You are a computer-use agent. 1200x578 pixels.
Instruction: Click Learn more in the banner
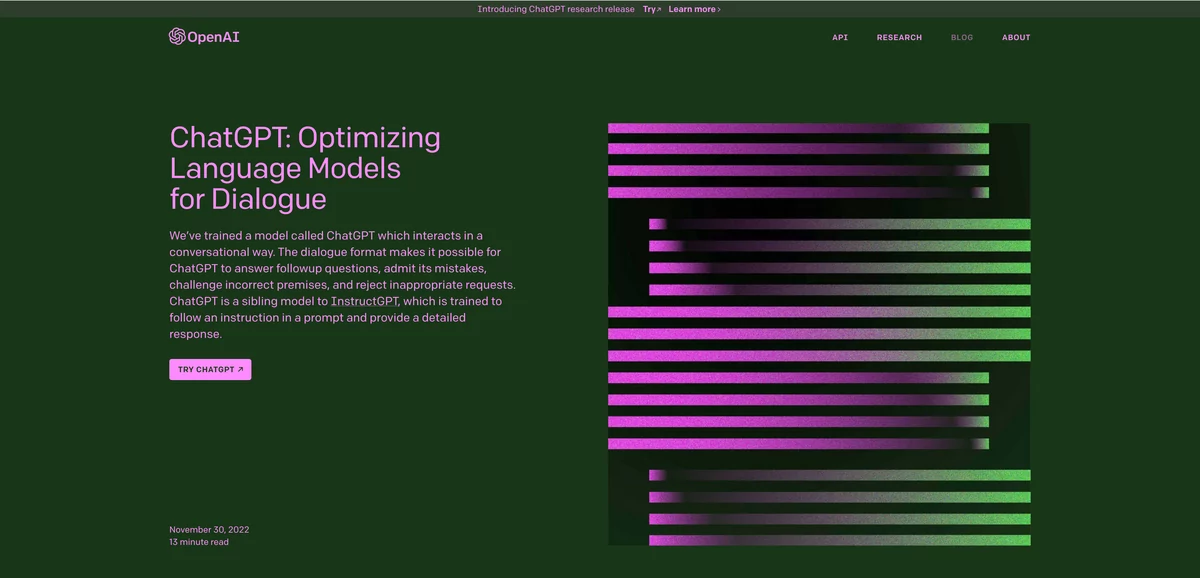coord(694,9)
